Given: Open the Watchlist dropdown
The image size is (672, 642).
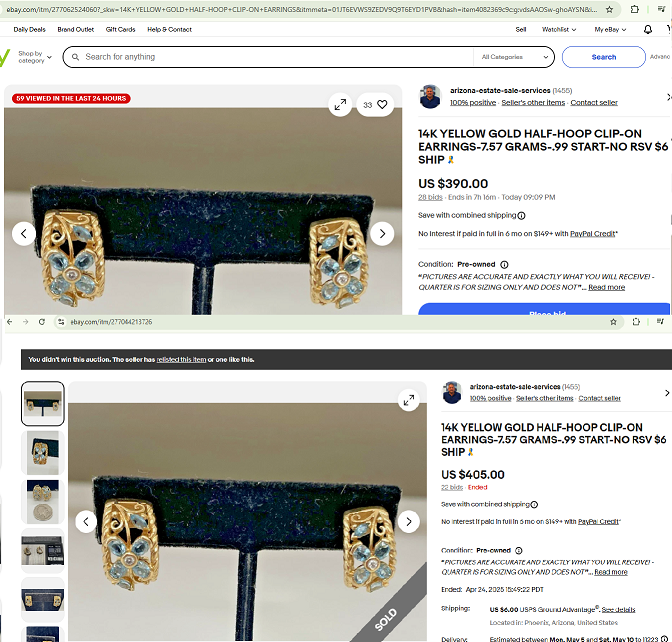Looking at the screenshot, I should [x=559, y=30].
